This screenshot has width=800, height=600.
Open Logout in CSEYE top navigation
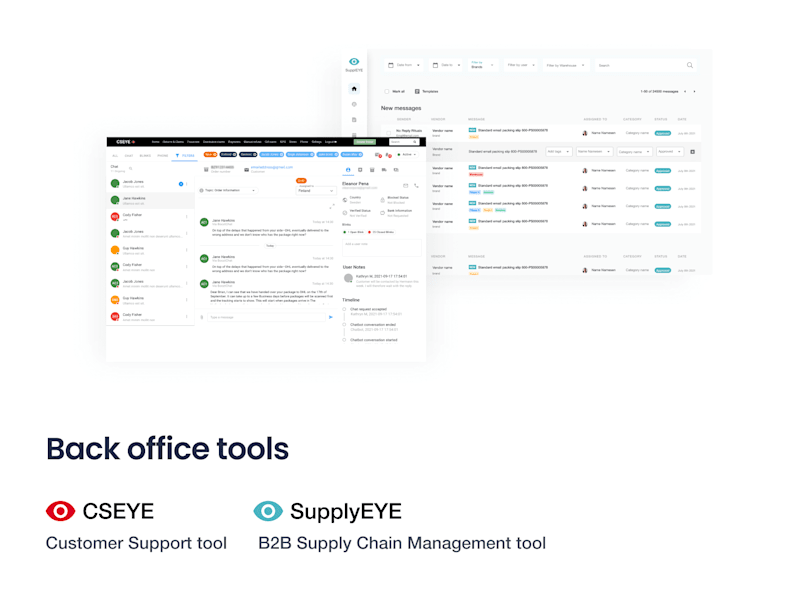(x=331, y=142)
